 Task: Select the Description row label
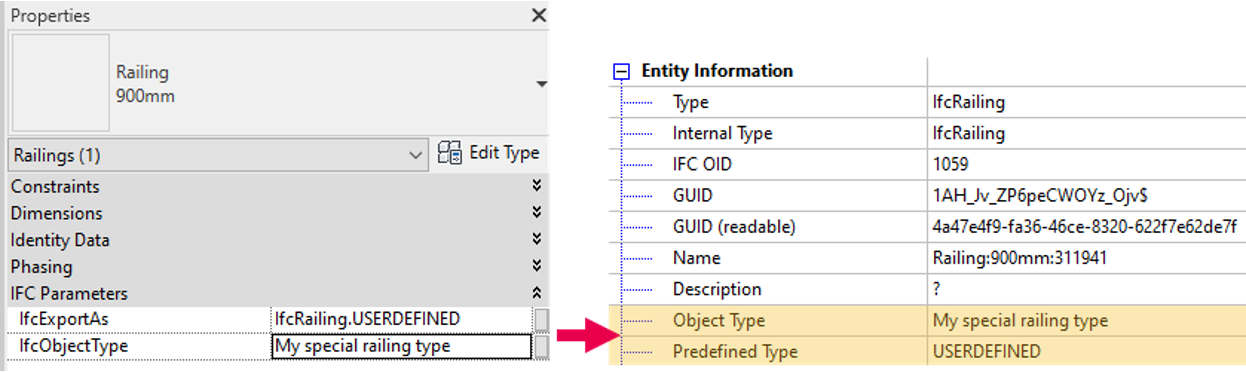tap(717, 289)
